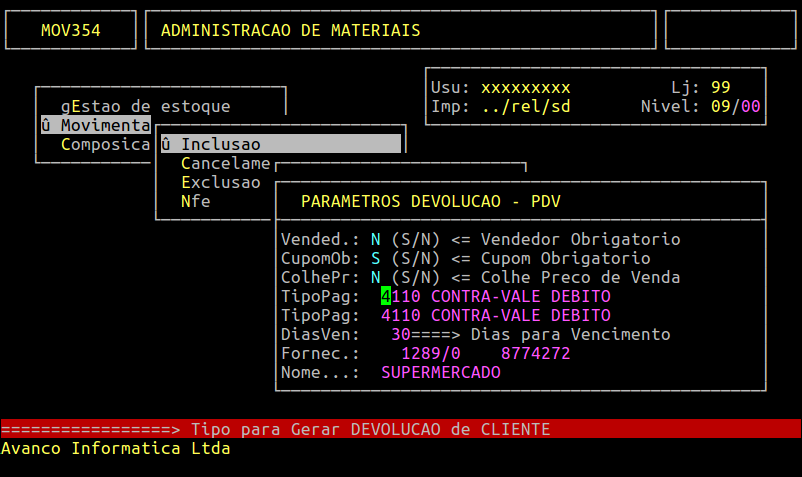
Task: Open the Composica menu item
Action: point(105,144)
